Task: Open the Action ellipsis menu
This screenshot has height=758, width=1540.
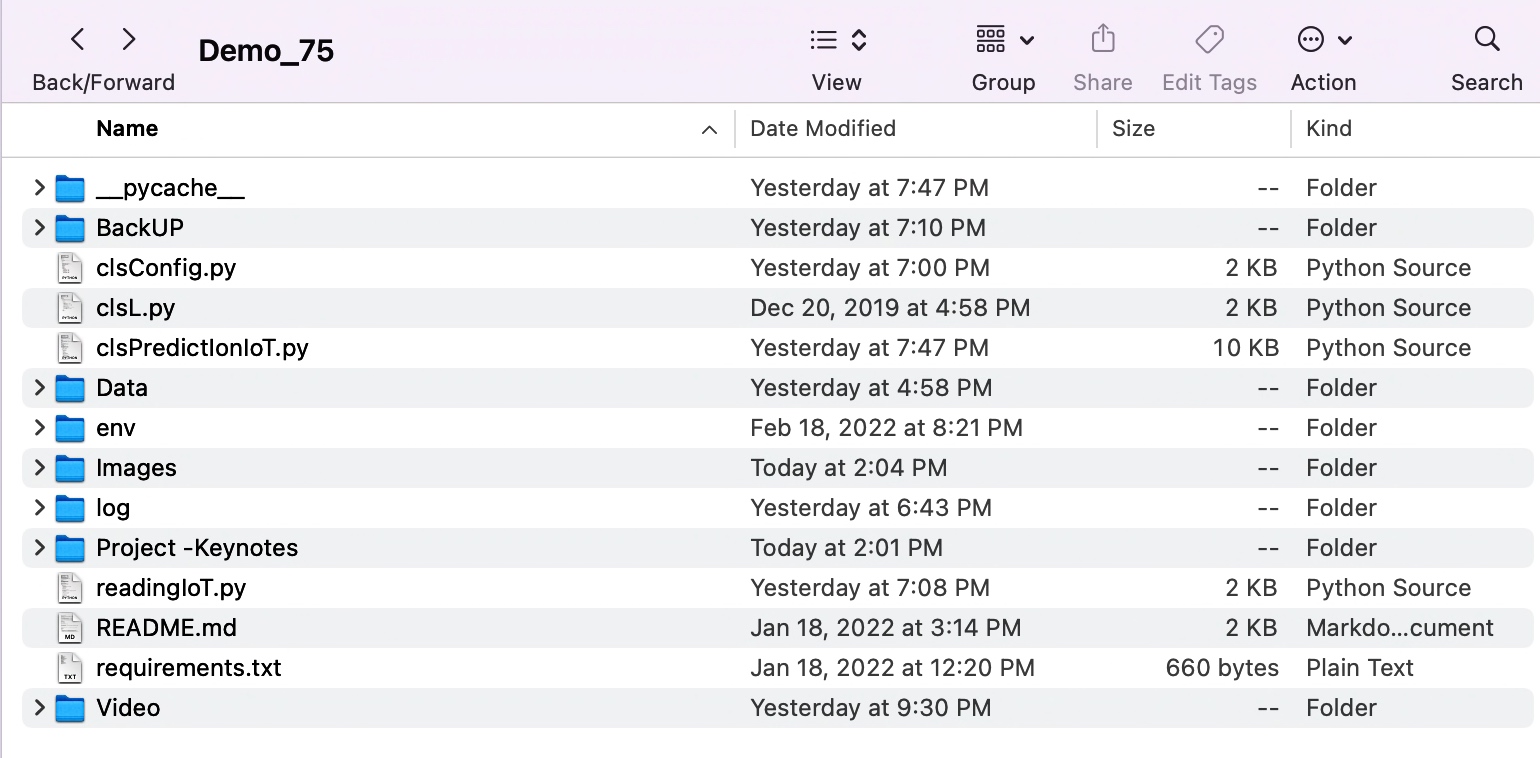Action: click(1322, 40)
